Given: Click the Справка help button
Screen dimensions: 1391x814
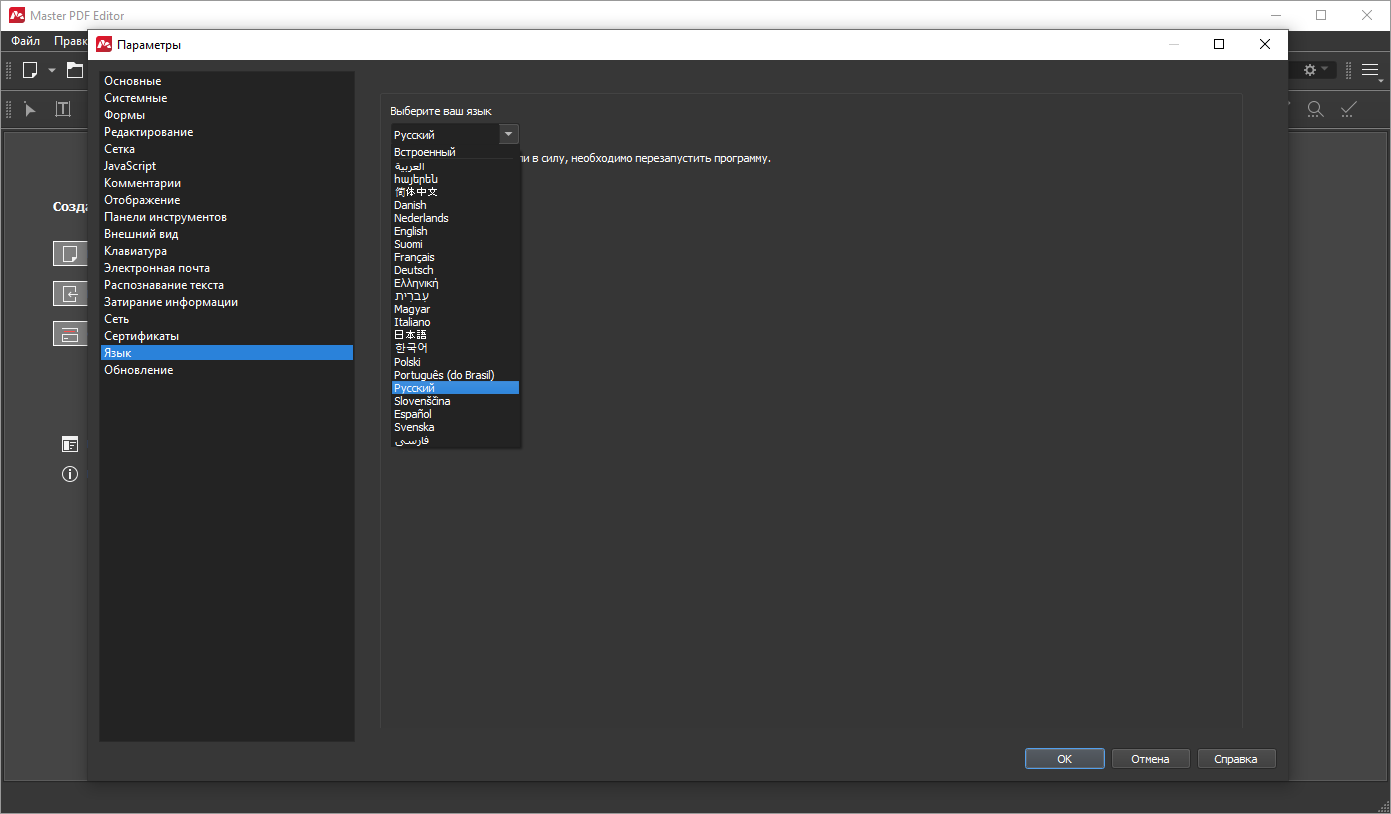Looking at the screenshot, I should [x=1236, y=759].
